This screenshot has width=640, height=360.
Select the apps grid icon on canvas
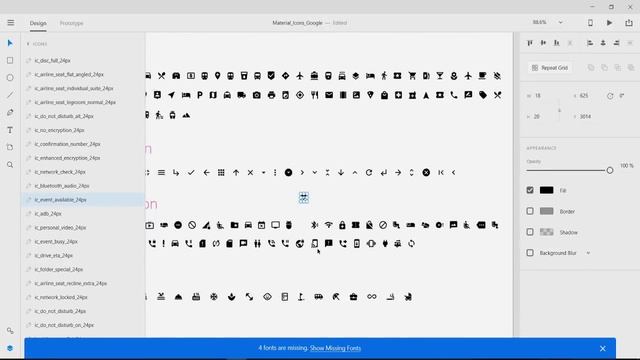(x=221, y=173)
